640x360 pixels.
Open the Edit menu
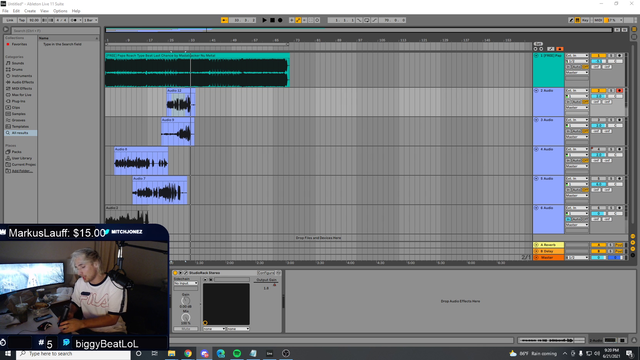point(16,11)
